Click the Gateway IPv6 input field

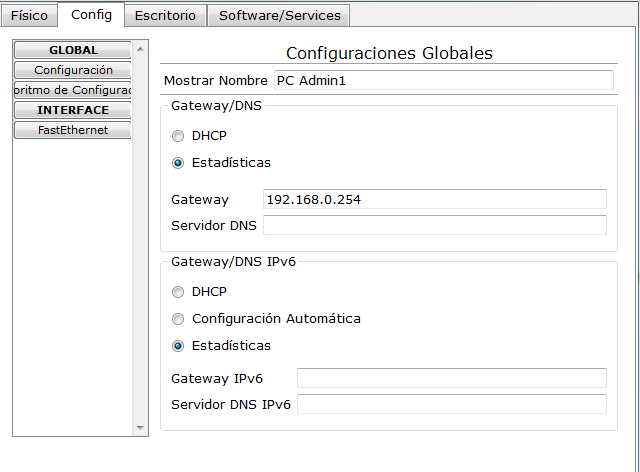[451, 378]
